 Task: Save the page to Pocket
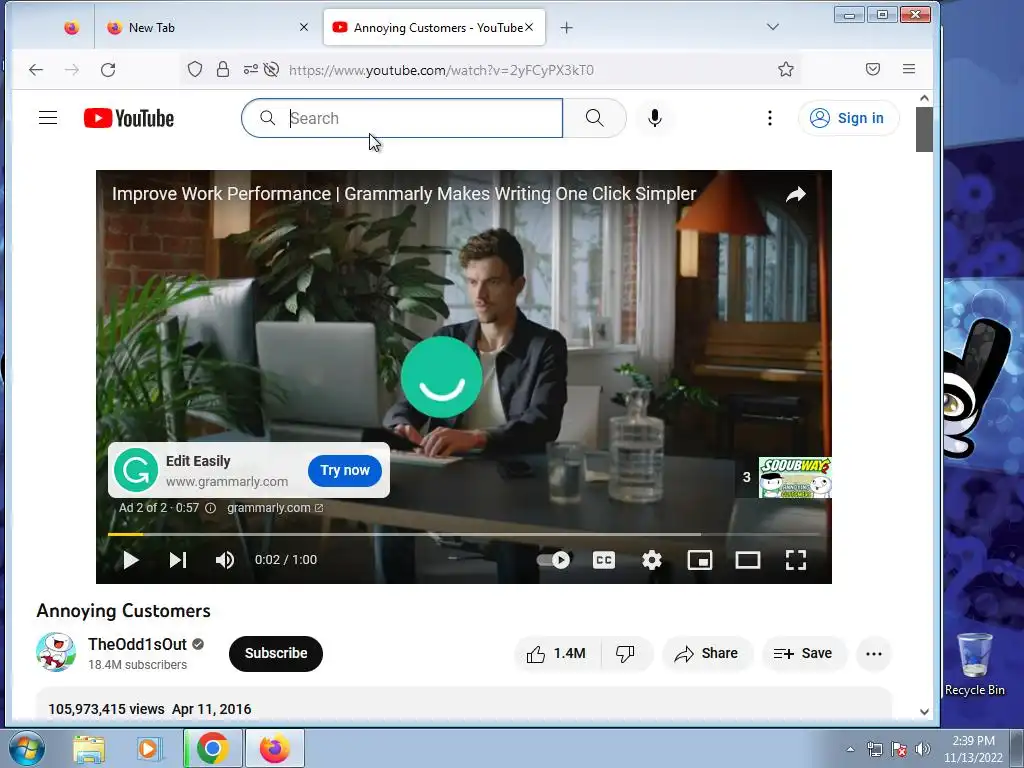click(x=872, y=69)
